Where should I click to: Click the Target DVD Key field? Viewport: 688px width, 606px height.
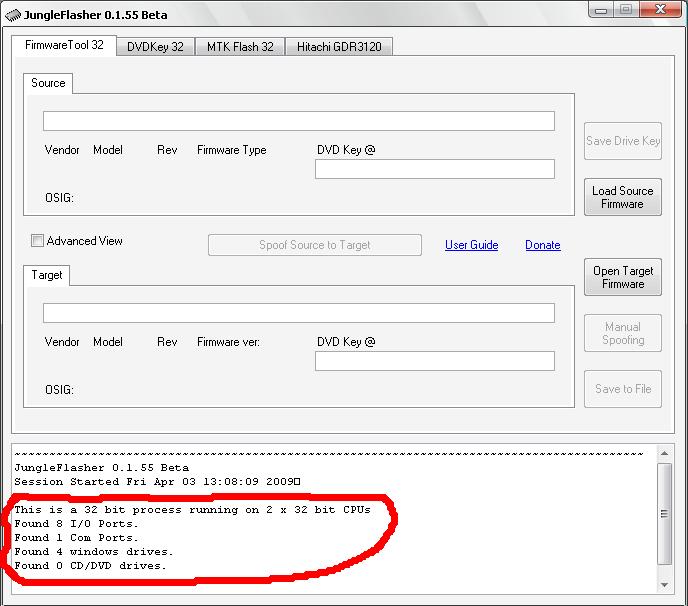coord(435,361)
